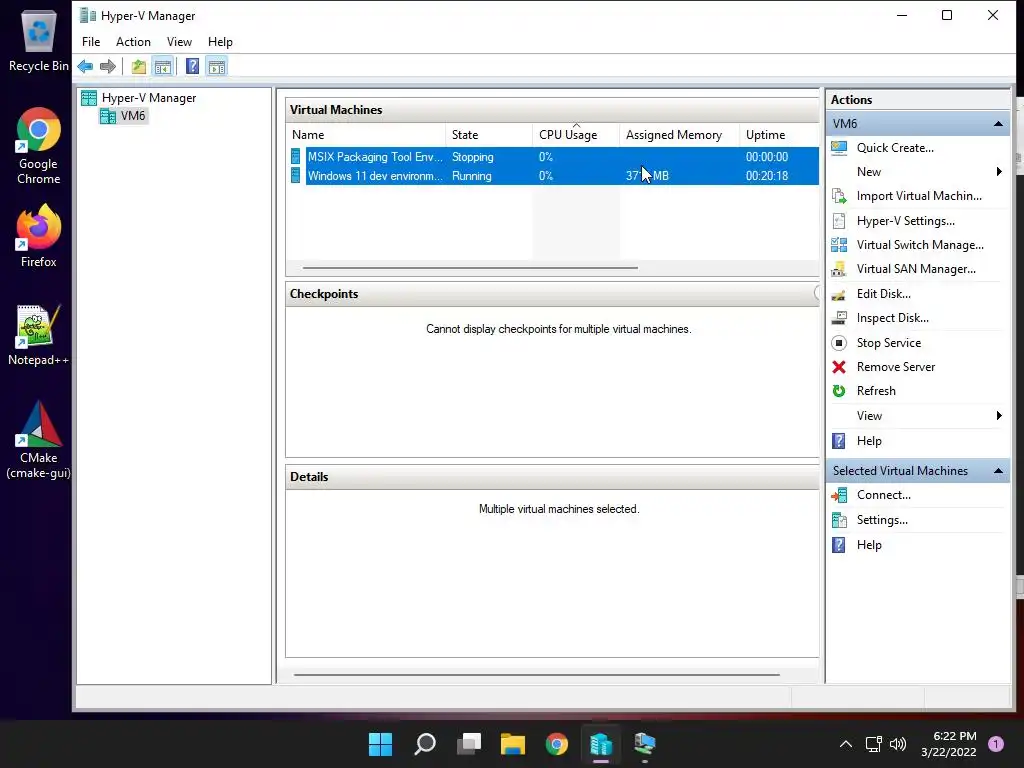Select Hyper-V Manager root tree node
This screenshot has width=1024, height=768.
point(149,98)
